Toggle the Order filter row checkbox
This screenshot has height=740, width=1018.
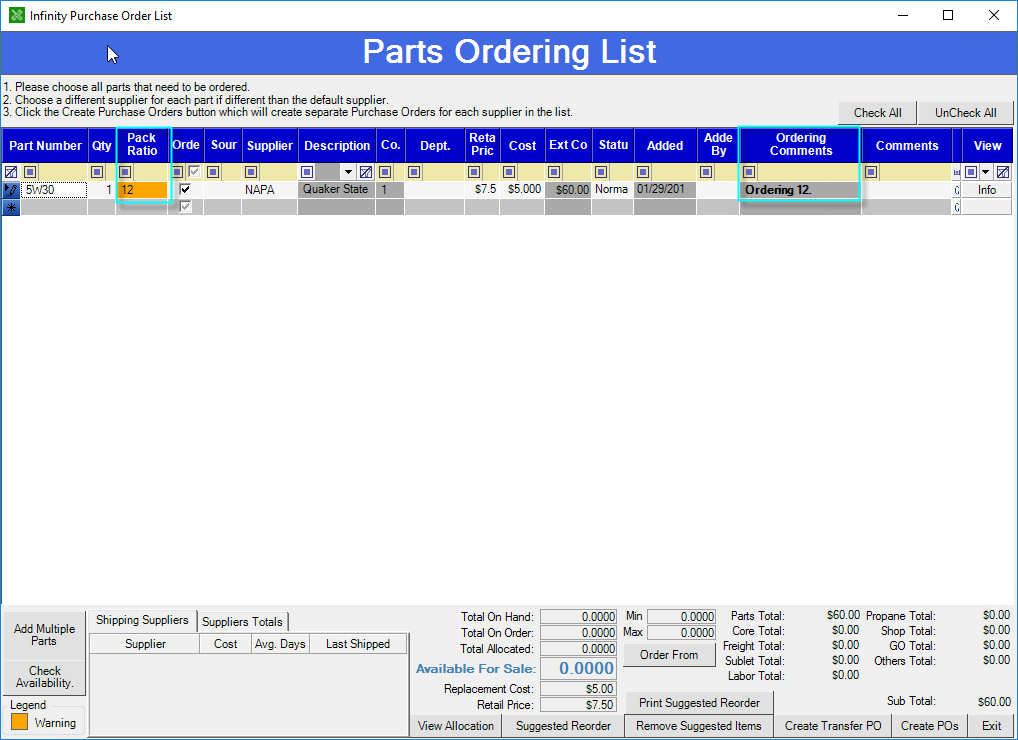pos(194,171)
